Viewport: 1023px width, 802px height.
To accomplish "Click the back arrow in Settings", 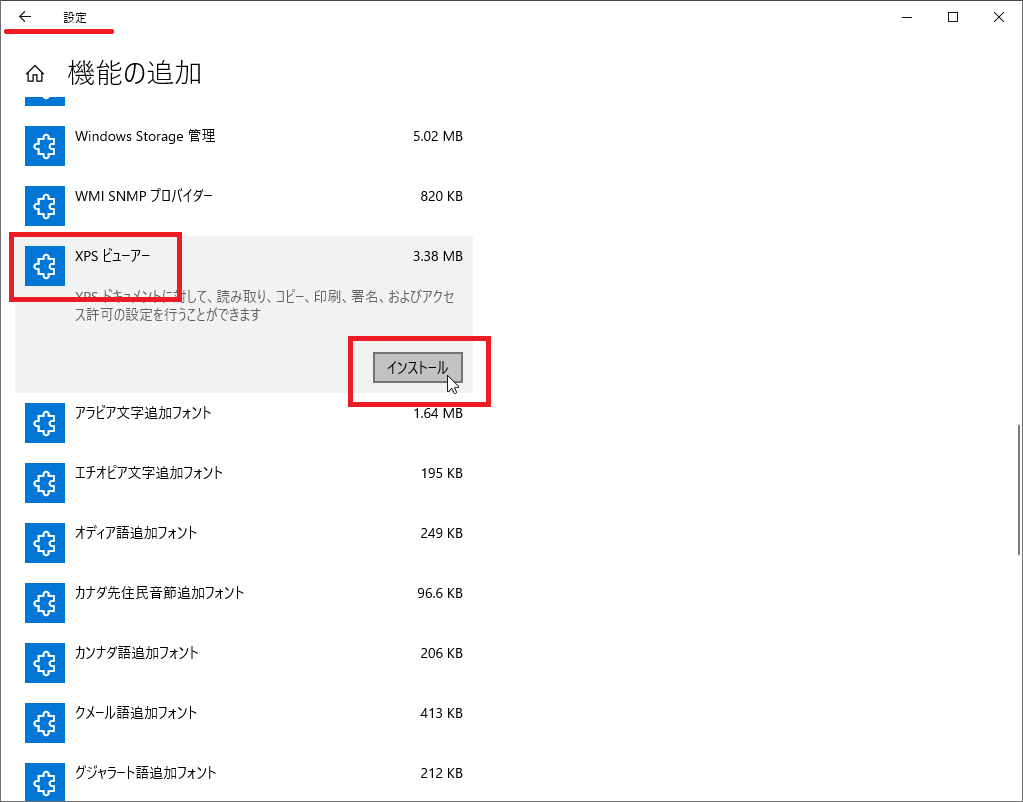I will 25,17.
